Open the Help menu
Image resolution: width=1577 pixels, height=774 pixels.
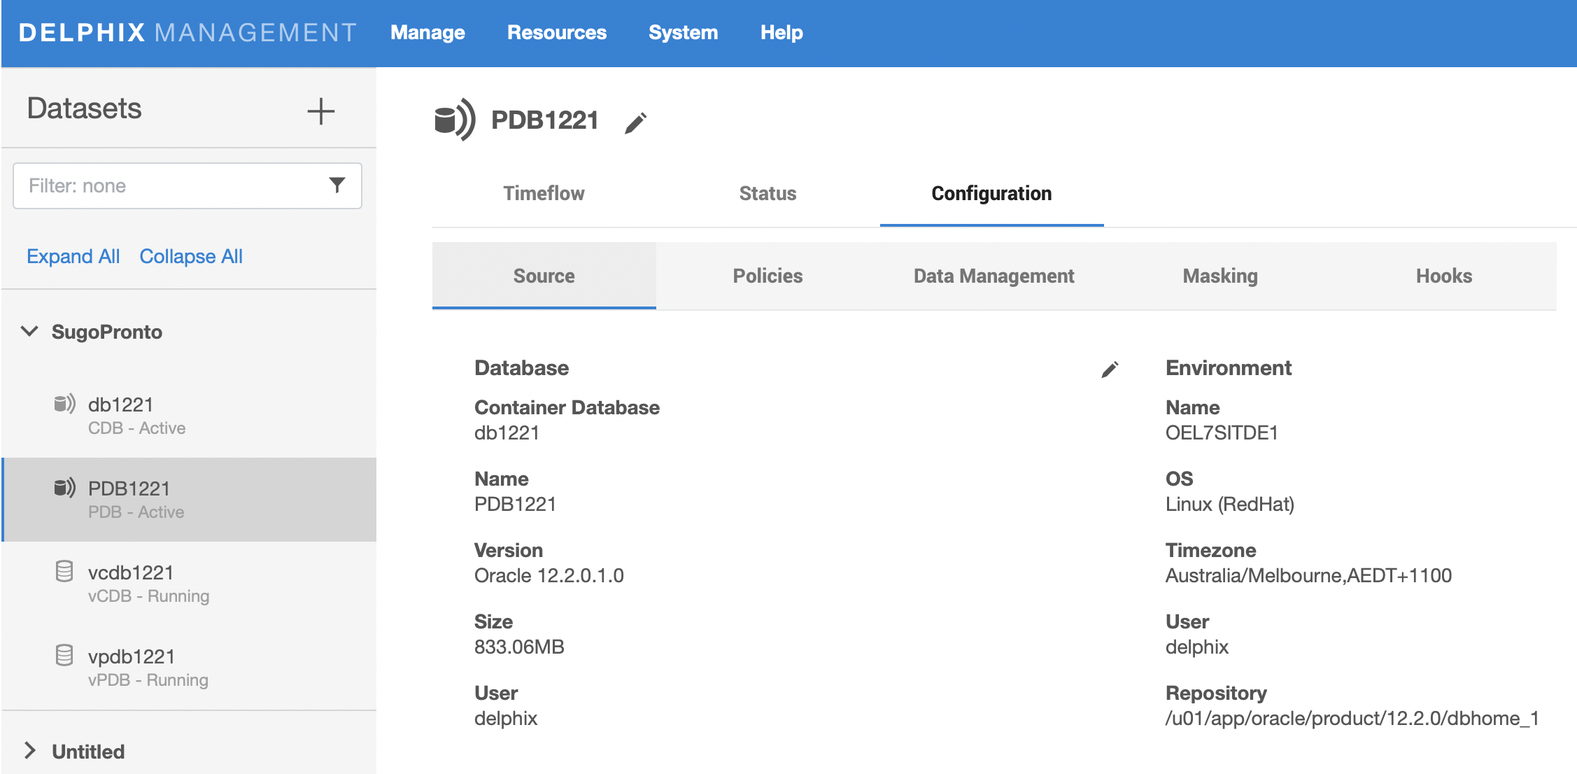(x=781, y=32)
